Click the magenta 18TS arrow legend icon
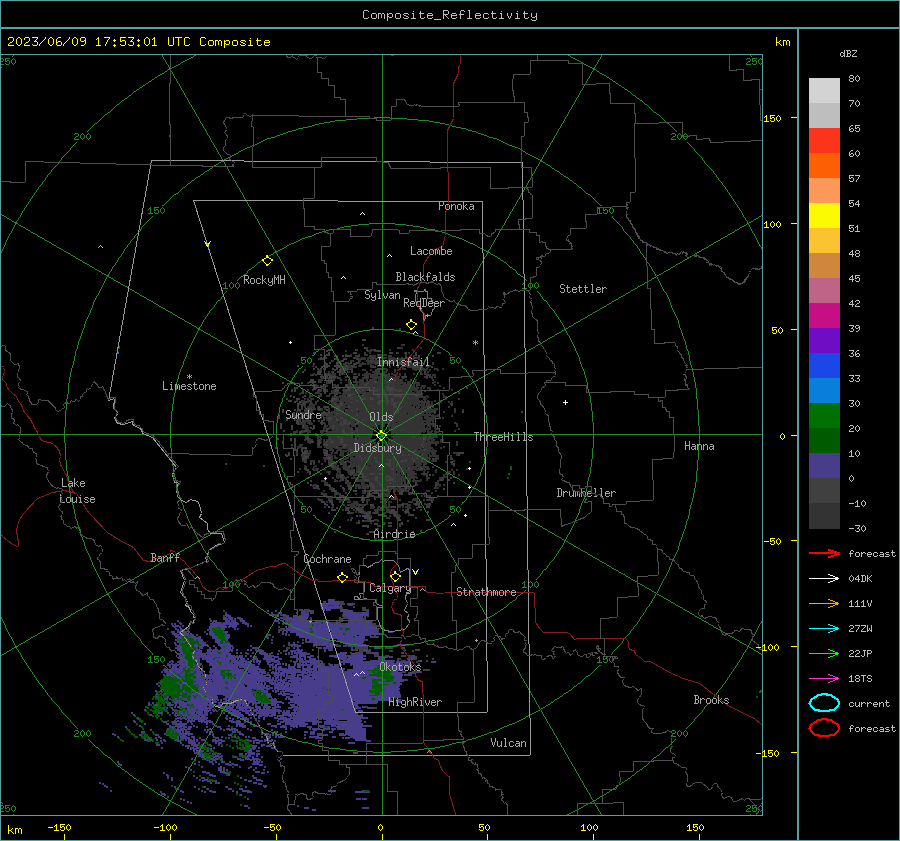Screen dimensions: 900x841 824,679
